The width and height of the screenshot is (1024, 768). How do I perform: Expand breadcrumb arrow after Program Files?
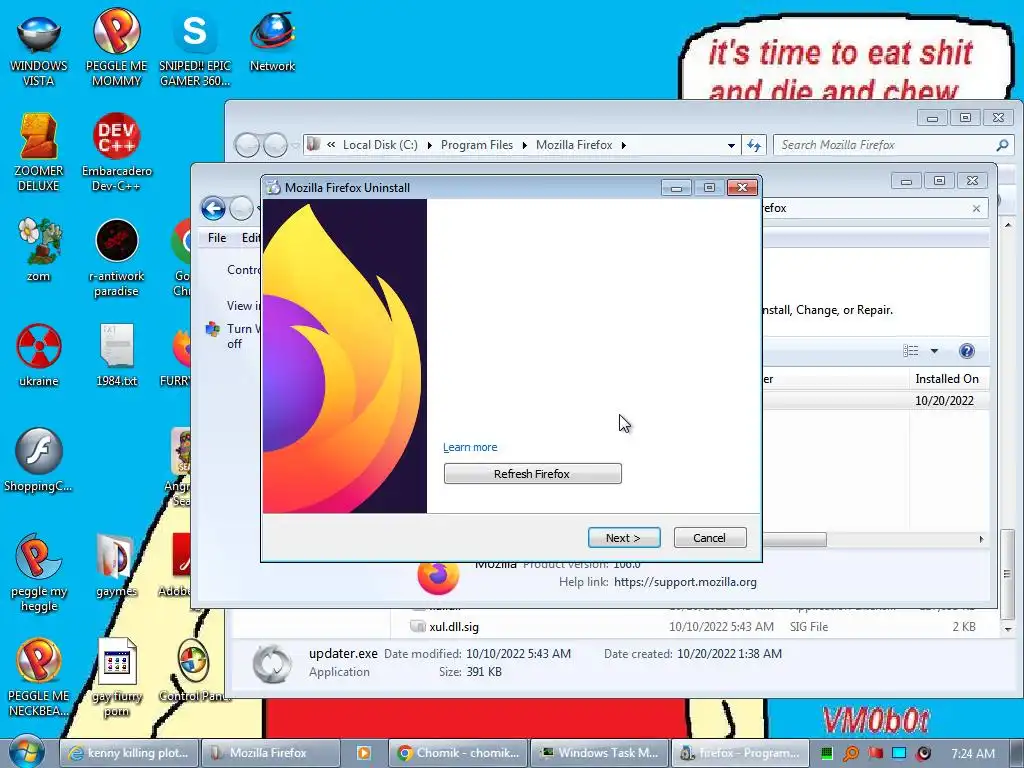click(x=524, y=145)
